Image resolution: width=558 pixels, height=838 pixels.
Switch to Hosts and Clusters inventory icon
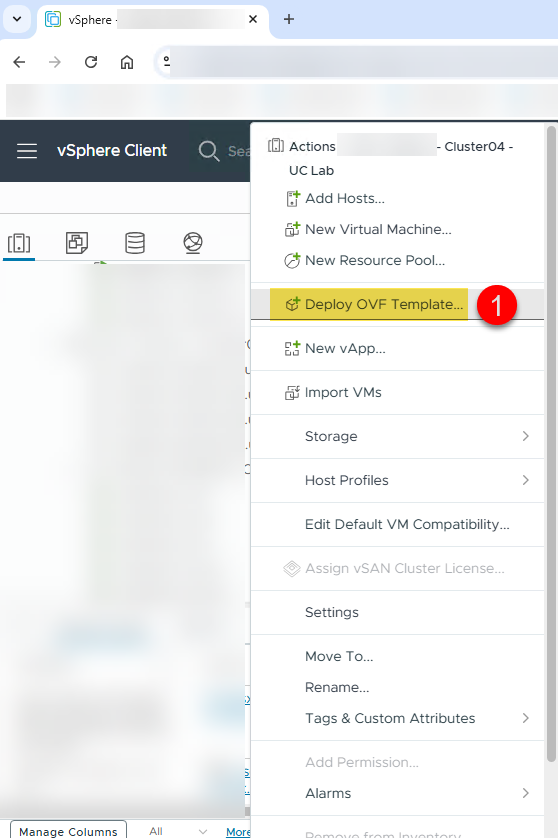(19, 243)
